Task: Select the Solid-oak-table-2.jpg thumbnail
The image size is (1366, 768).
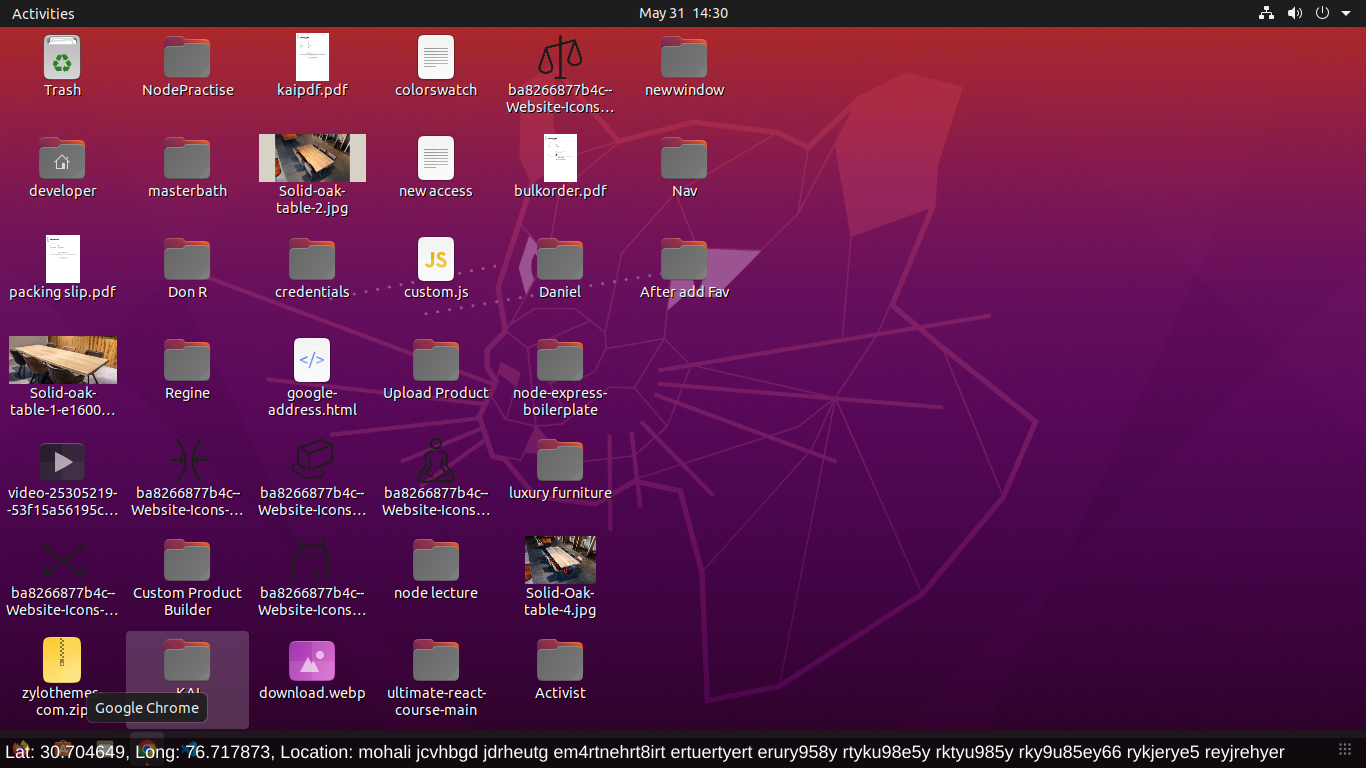Action: 312,158
